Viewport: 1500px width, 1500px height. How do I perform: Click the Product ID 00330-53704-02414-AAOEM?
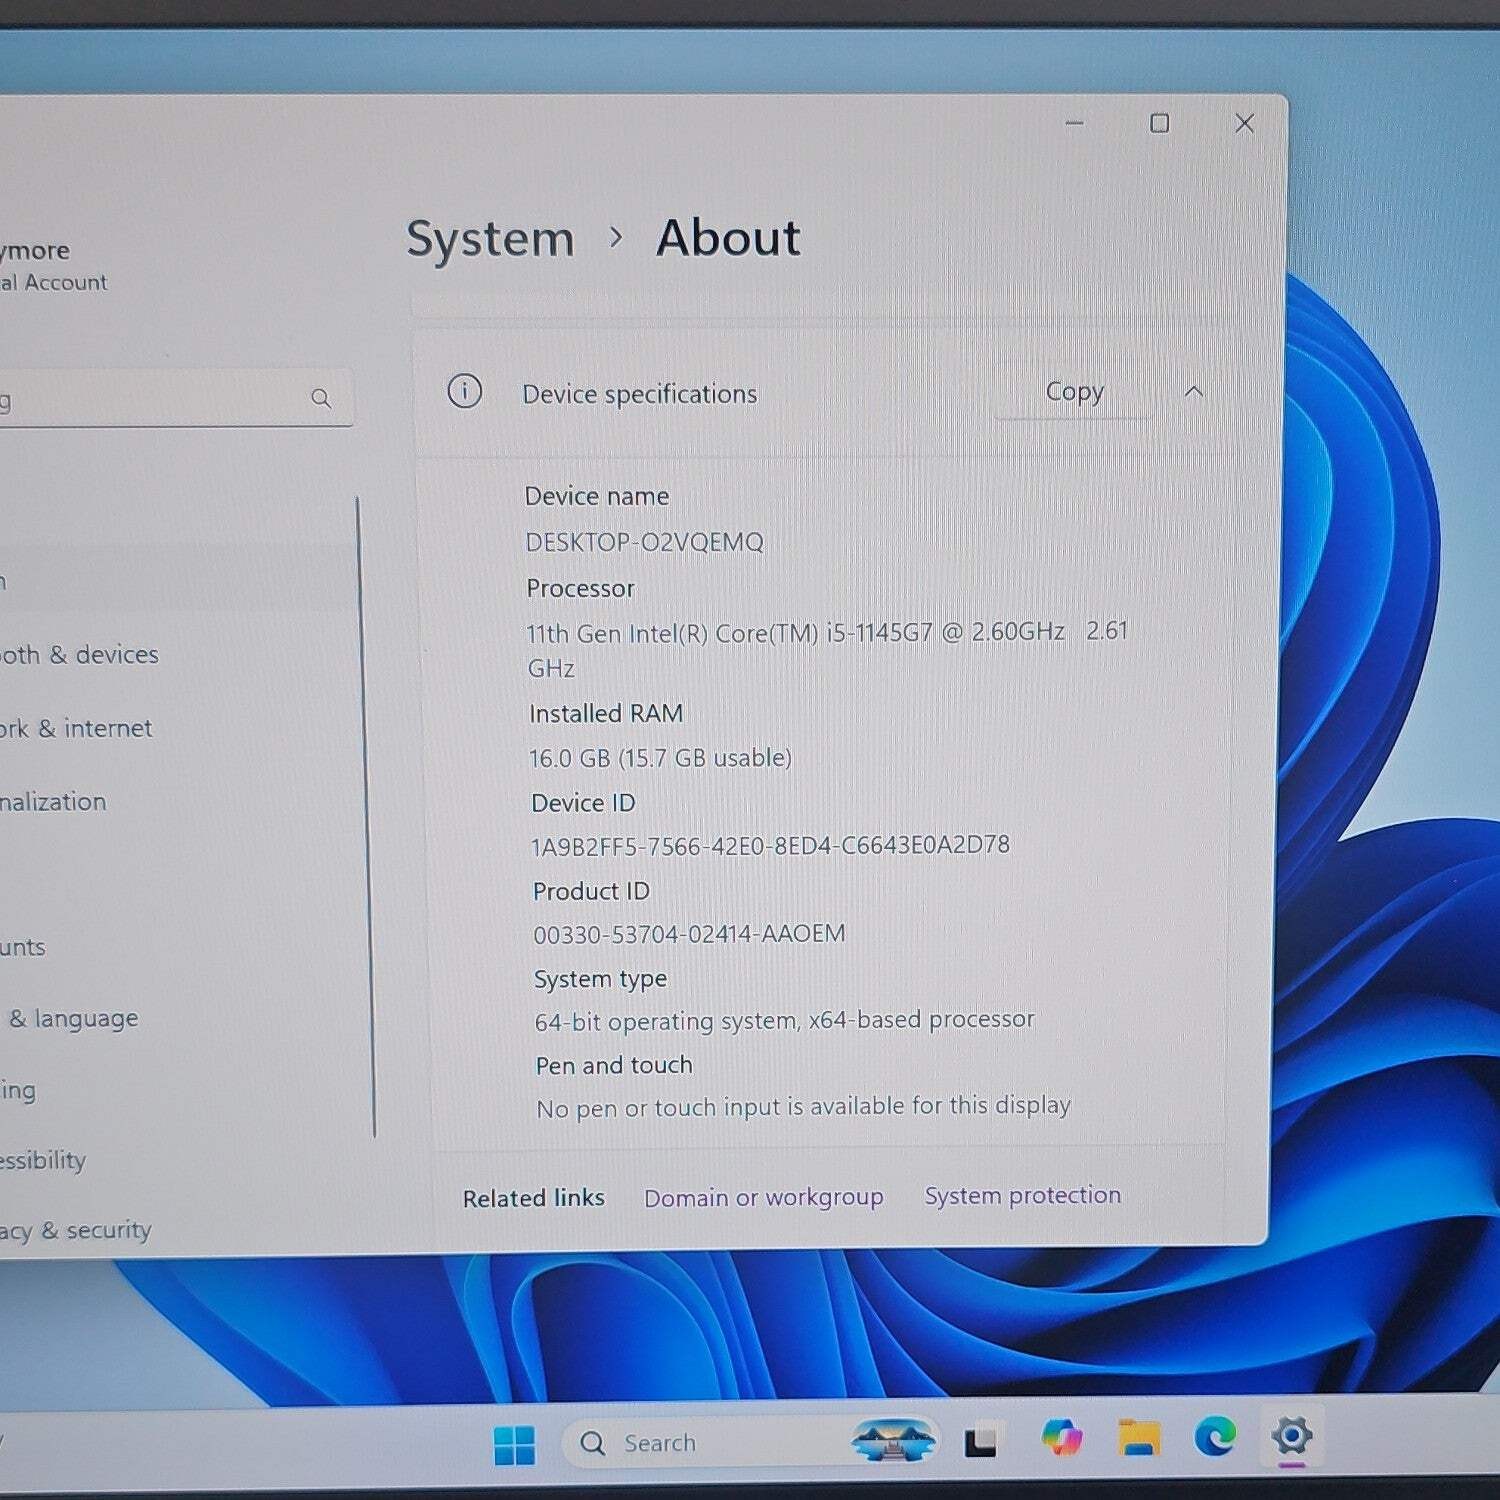click(x=689, y=934)
